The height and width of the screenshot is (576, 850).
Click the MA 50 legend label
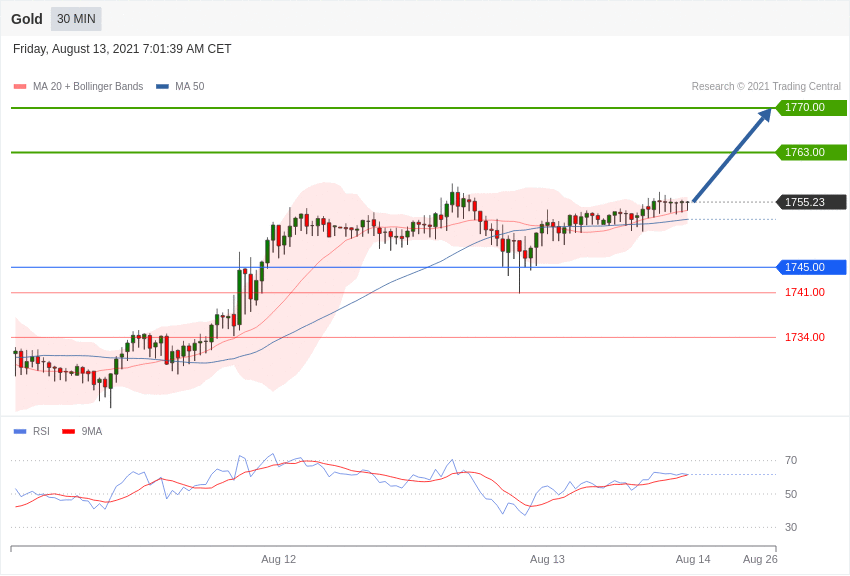pyautogui.click(x=189, y=86)
